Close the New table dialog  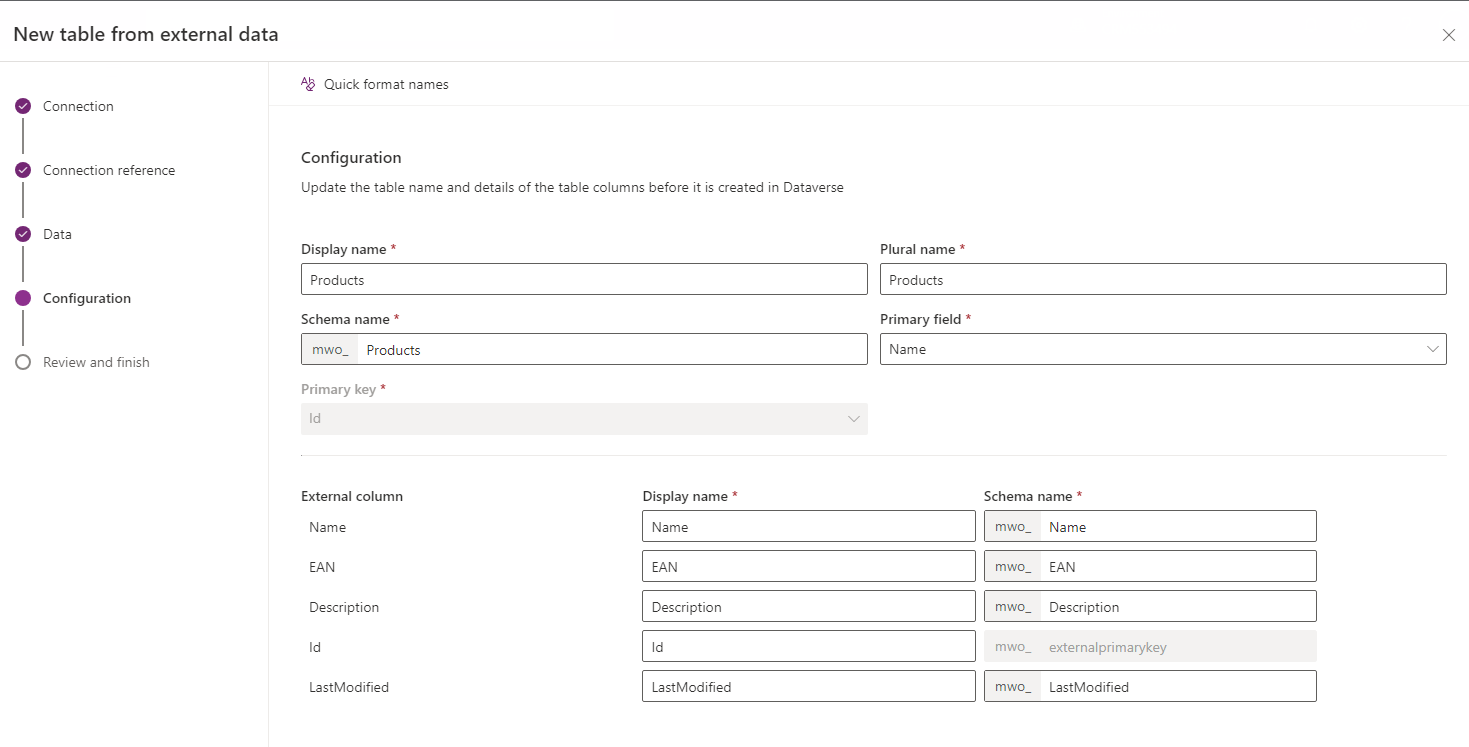(x=1448, y=35)
